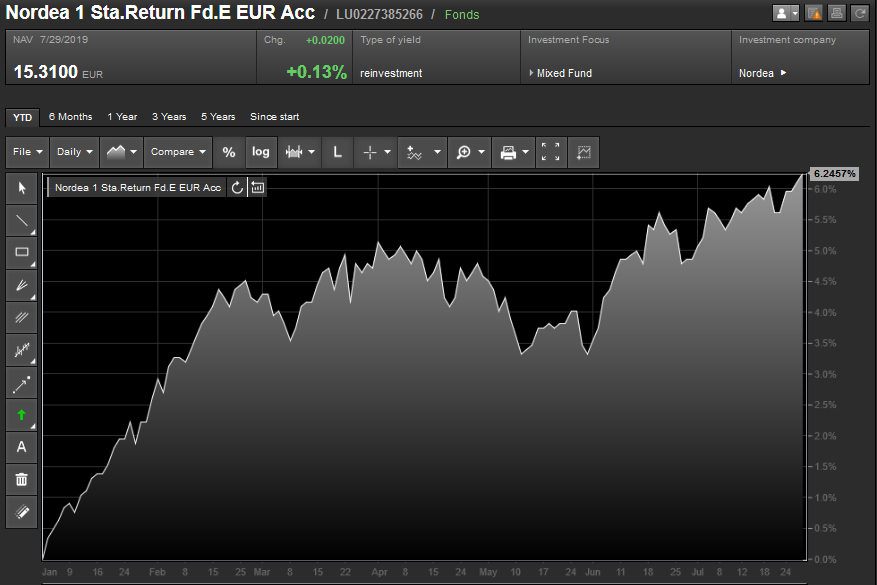
Task: Select the green up arrow marker tool
Action: [22, 415]
